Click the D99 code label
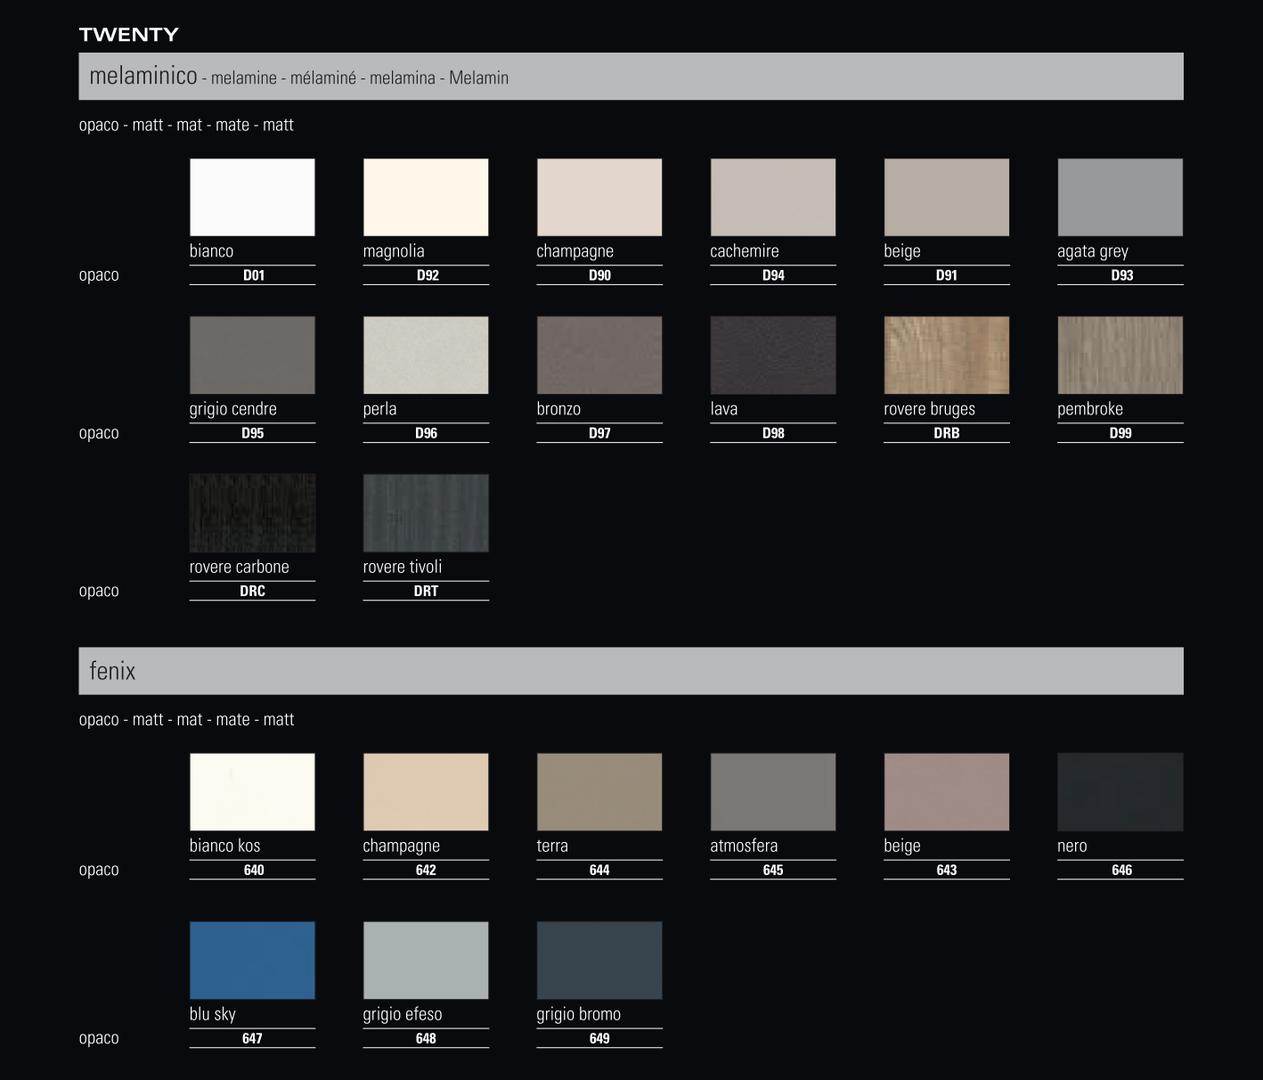 pyautogui.click(x=1121, y=433)
